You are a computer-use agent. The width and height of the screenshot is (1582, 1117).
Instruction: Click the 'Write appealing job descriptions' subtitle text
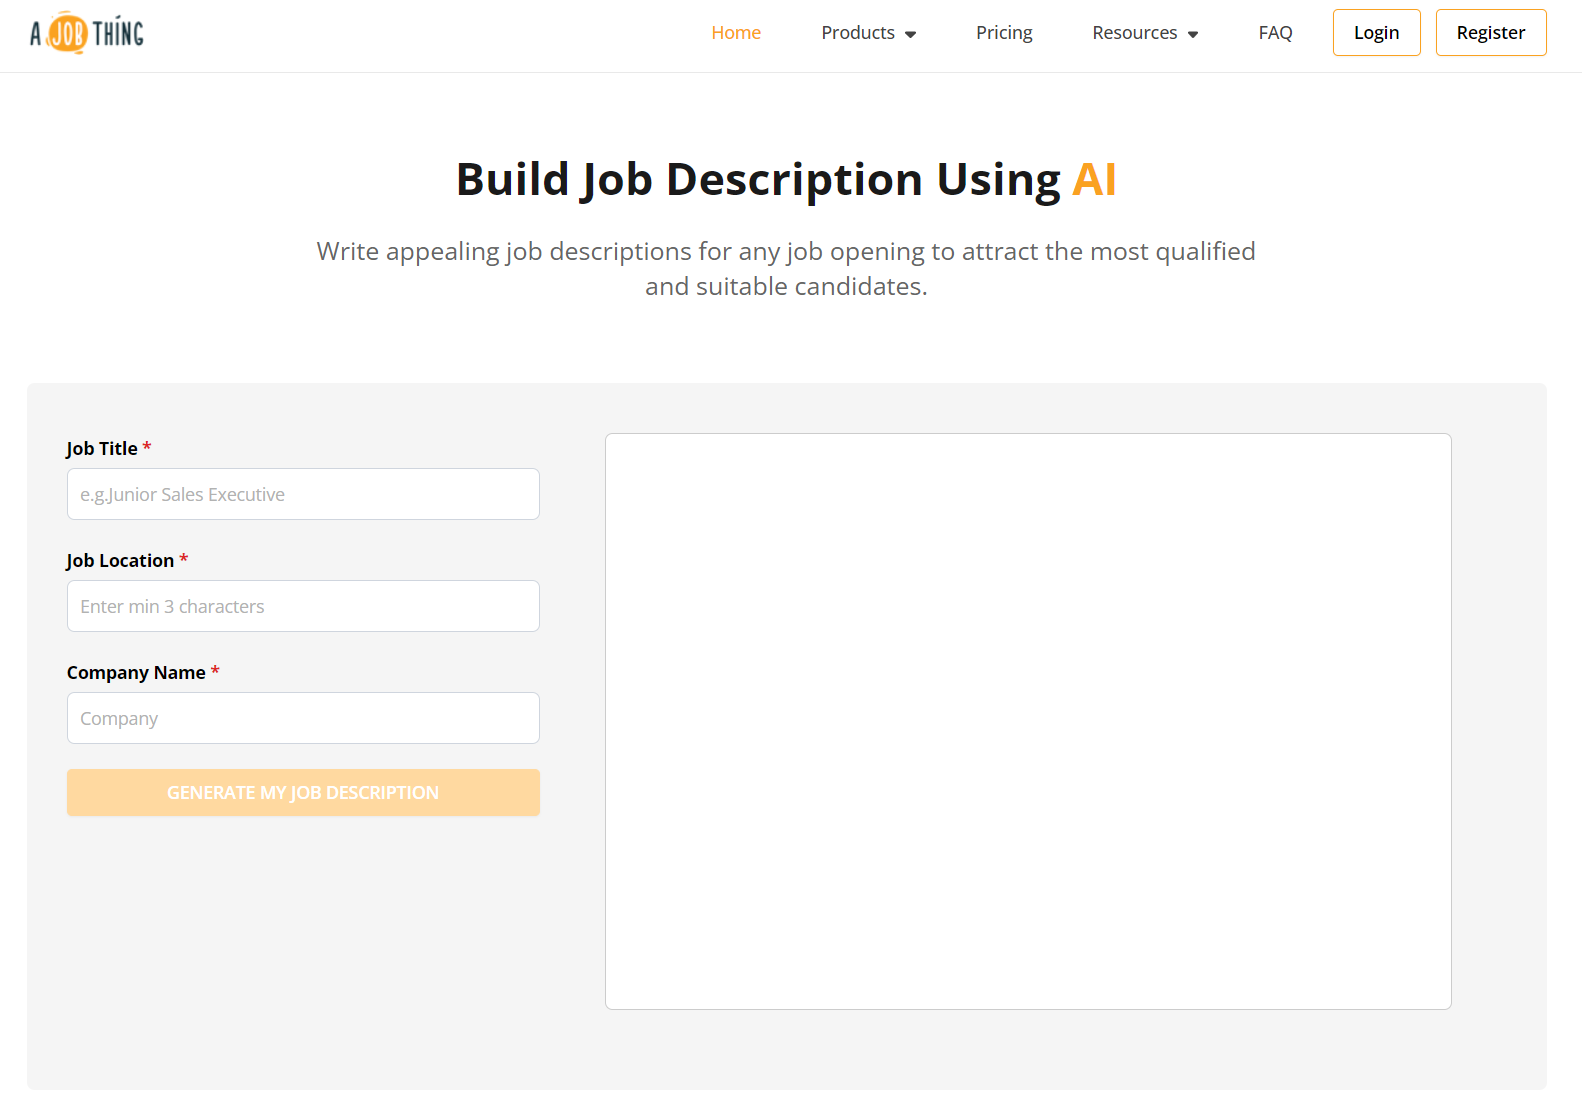pos(786,269)
